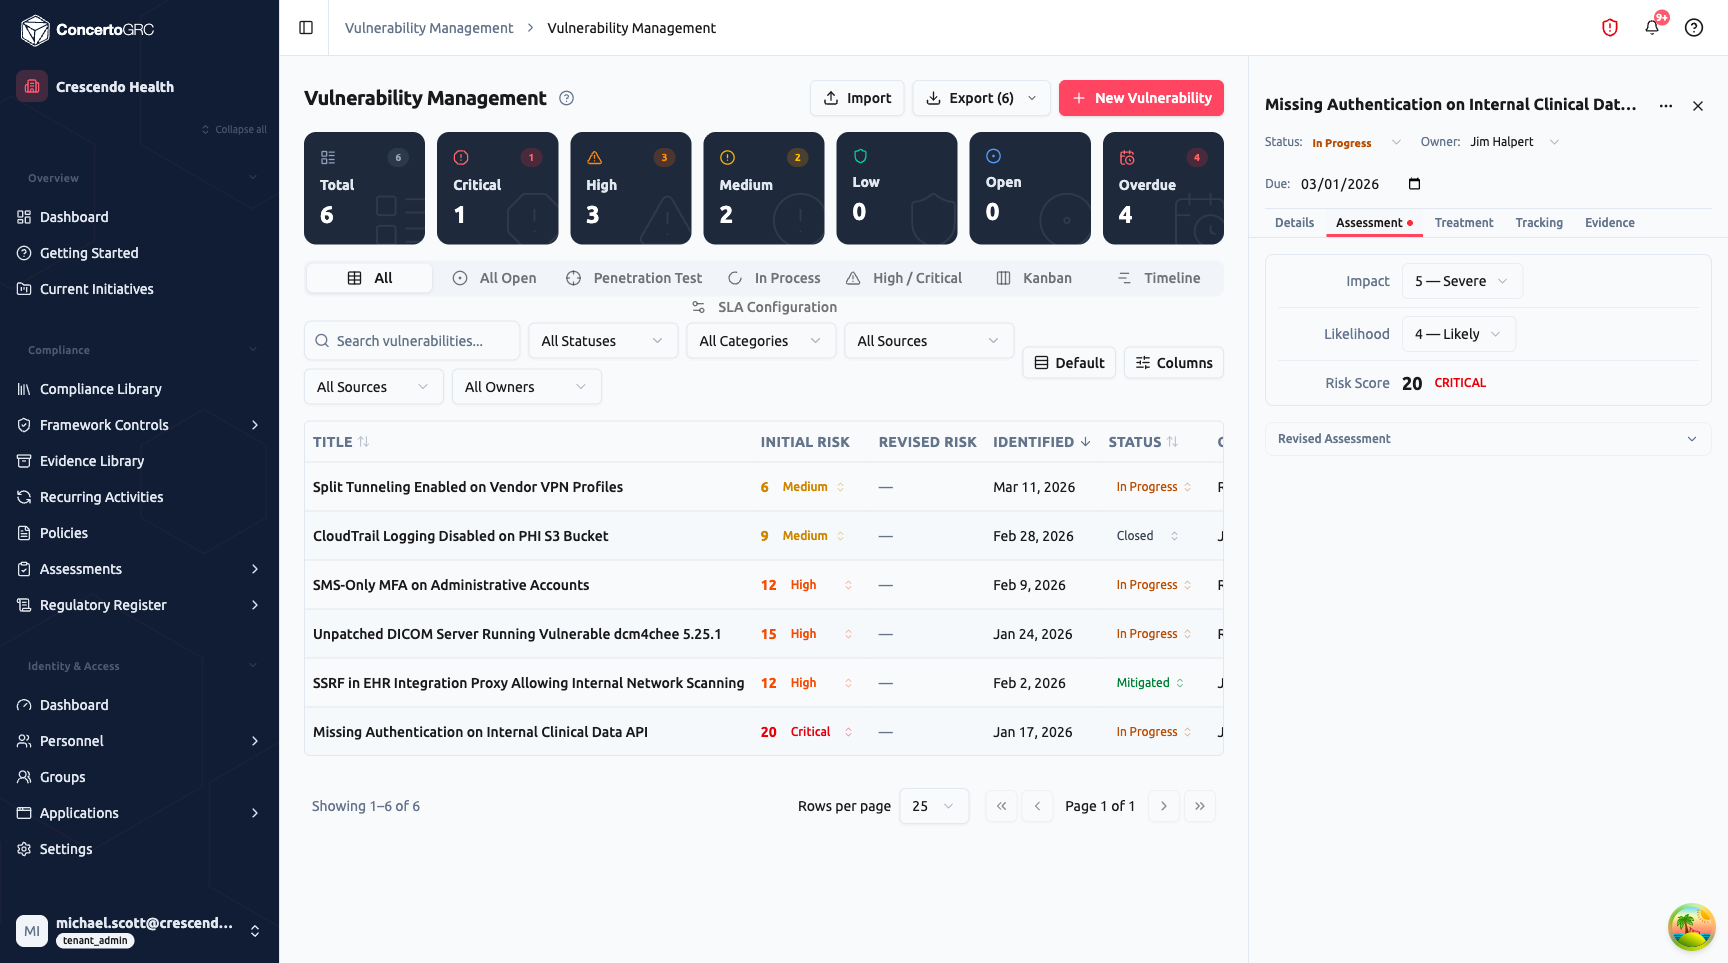Filter by High summary card
Image resolution: width=1728 pixels, height=963 pixels.
pos(631,188)
